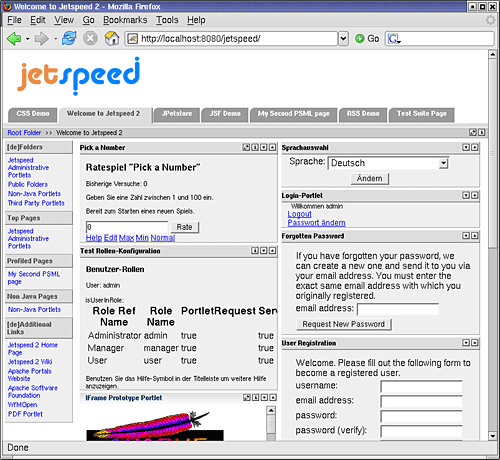The width and height of the screenshot is (500, 460).
Task: Click help icon on Pick a Number portlet
Action: [255, 147]
